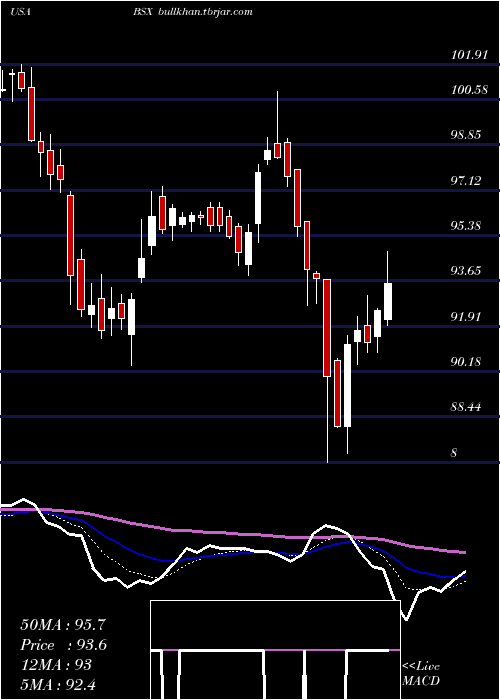
Task: Click the <<Live MACD label
Action: pos(421,674)
